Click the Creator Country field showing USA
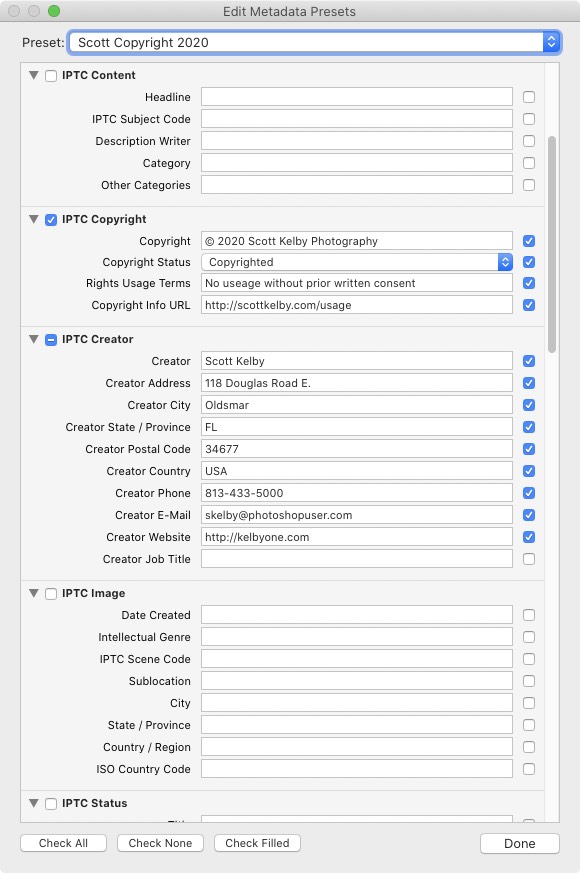Viewport: 580px width, 873px height. tap(357, 471)
